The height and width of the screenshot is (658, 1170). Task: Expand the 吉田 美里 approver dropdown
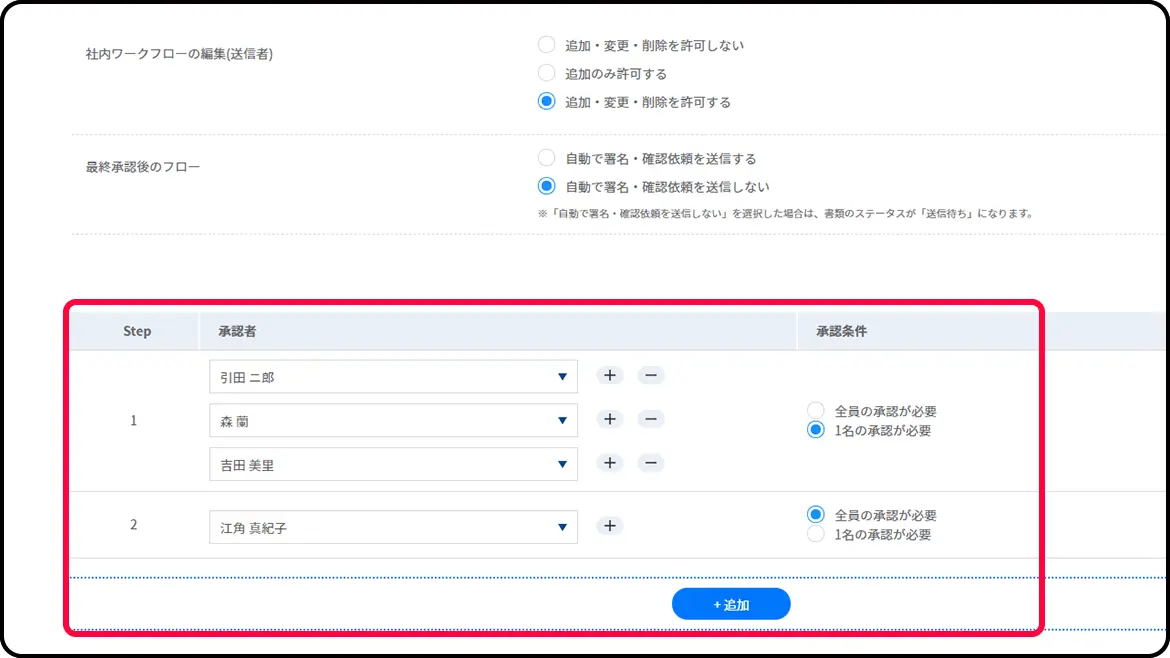[x=393, y=464]
